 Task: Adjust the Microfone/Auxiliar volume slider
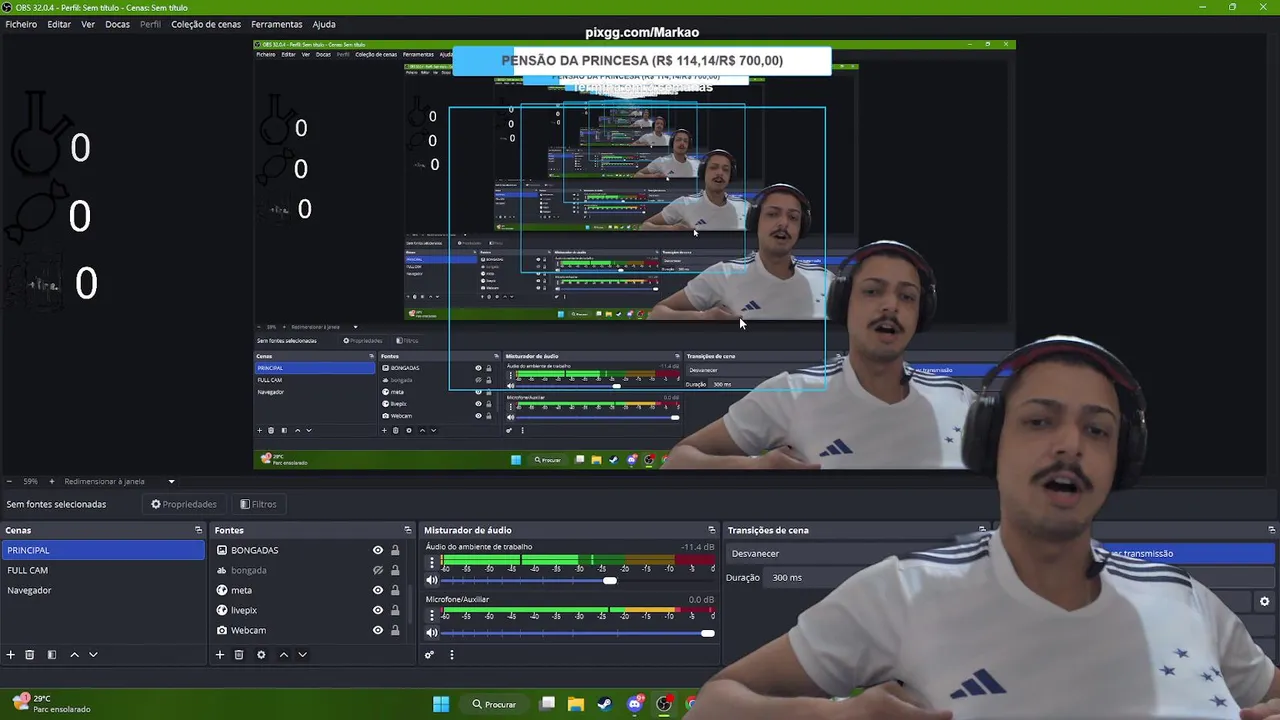(x=708, y=632)
